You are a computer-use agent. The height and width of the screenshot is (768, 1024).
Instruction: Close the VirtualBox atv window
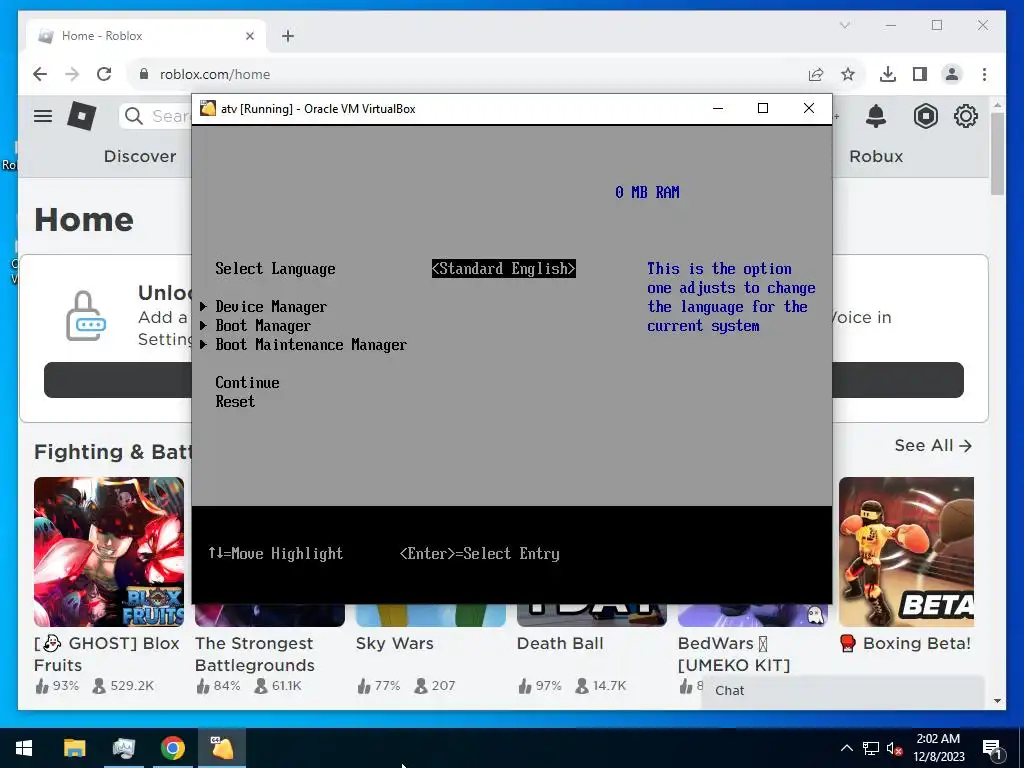click(x=808, y=108)
